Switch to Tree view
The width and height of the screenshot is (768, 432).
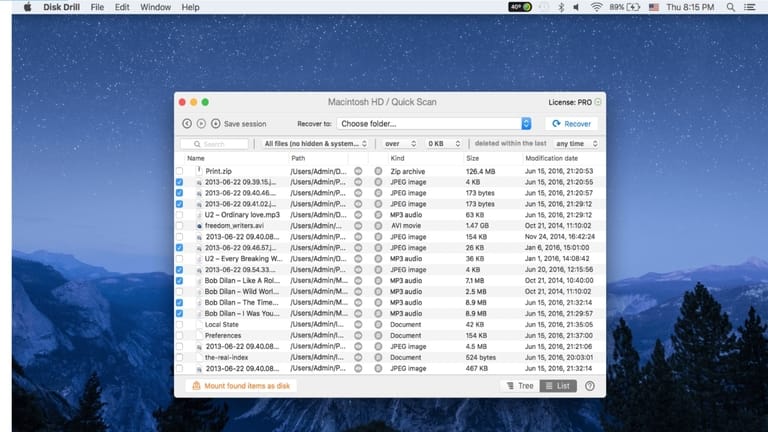tap(520, 386)
